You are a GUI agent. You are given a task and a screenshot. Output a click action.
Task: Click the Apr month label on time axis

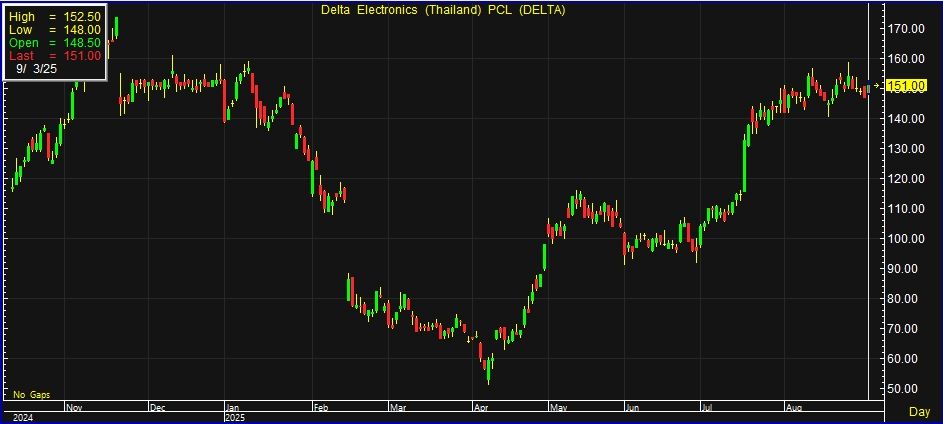tap(481, 408)
